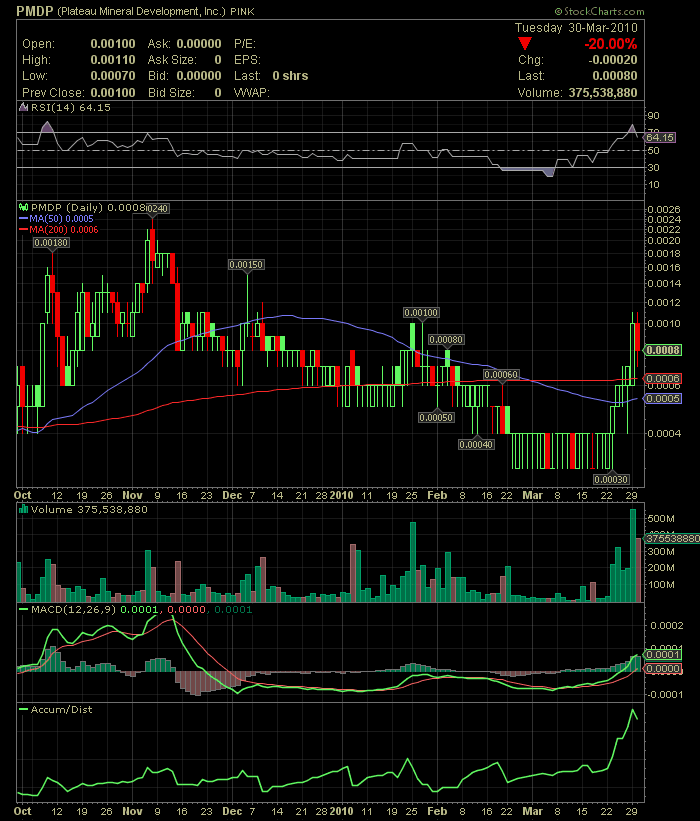Click the Nov label on date axis
The image size is (700, 821).
[133, 494]
